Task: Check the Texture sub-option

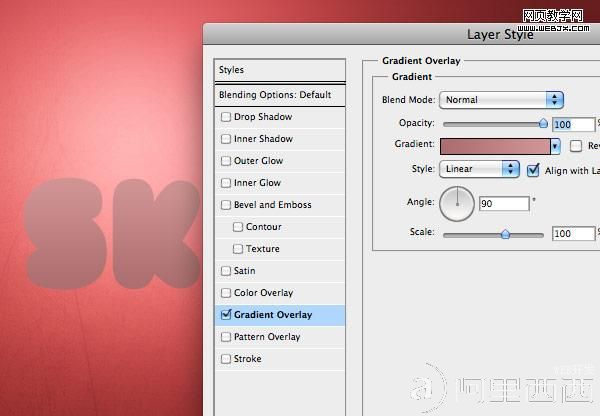Action: click(x=238, y=249)
